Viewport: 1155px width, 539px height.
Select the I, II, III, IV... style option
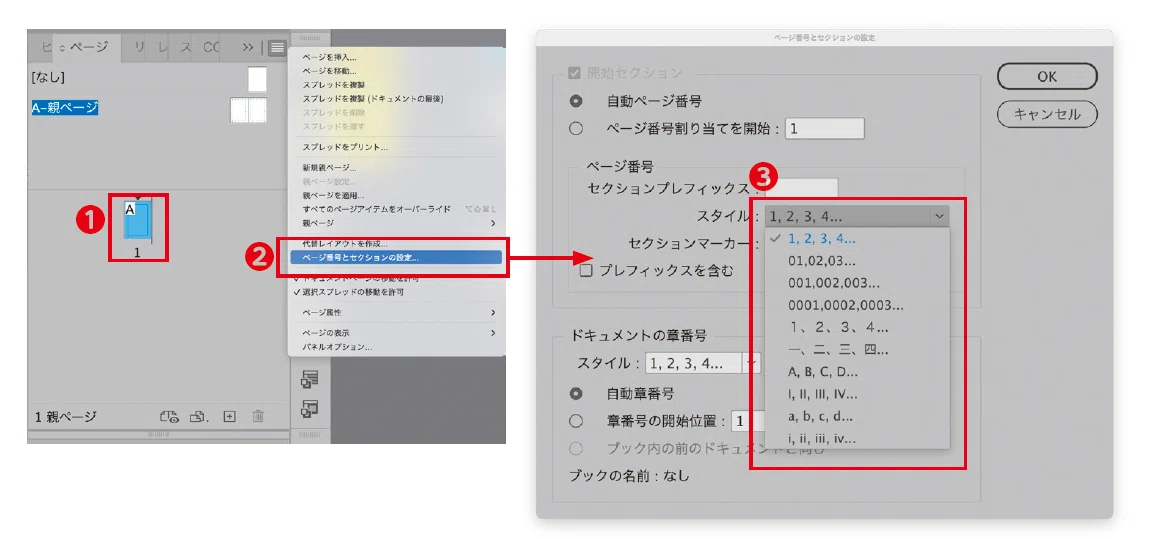(858, 394)
